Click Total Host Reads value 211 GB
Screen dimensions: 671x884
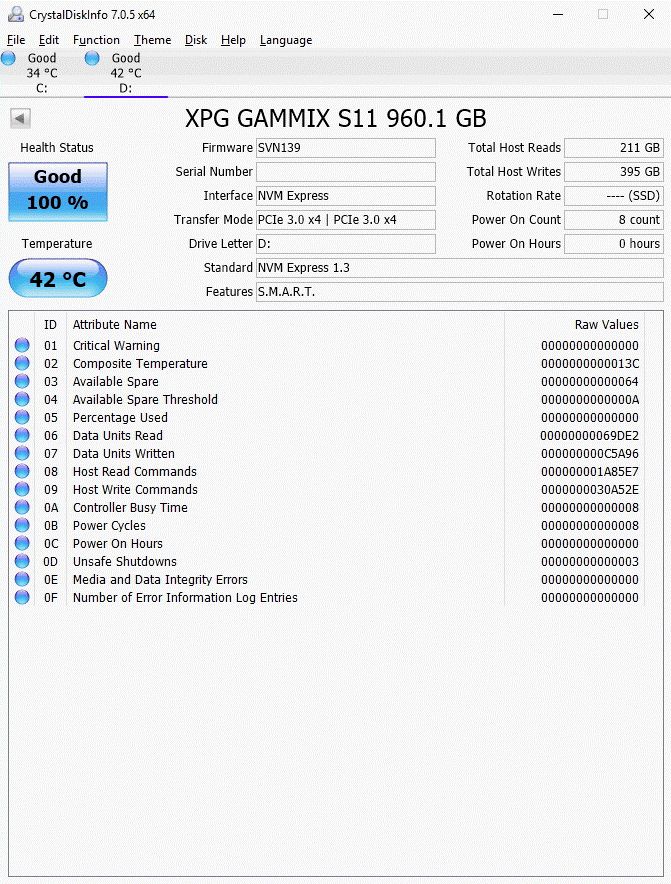(613, 148)
